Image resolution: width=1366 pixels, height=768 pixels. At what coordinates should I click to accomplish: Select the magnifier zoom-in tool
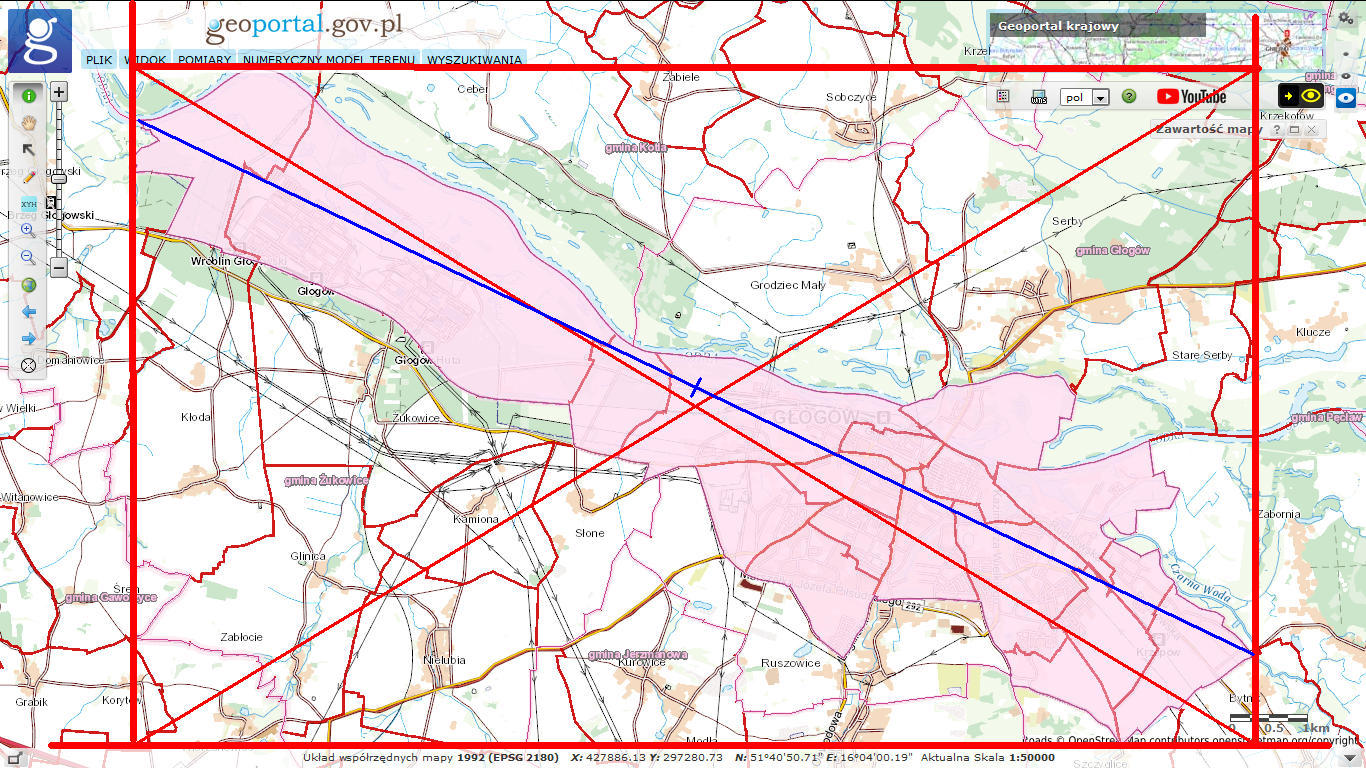[28, 230]
